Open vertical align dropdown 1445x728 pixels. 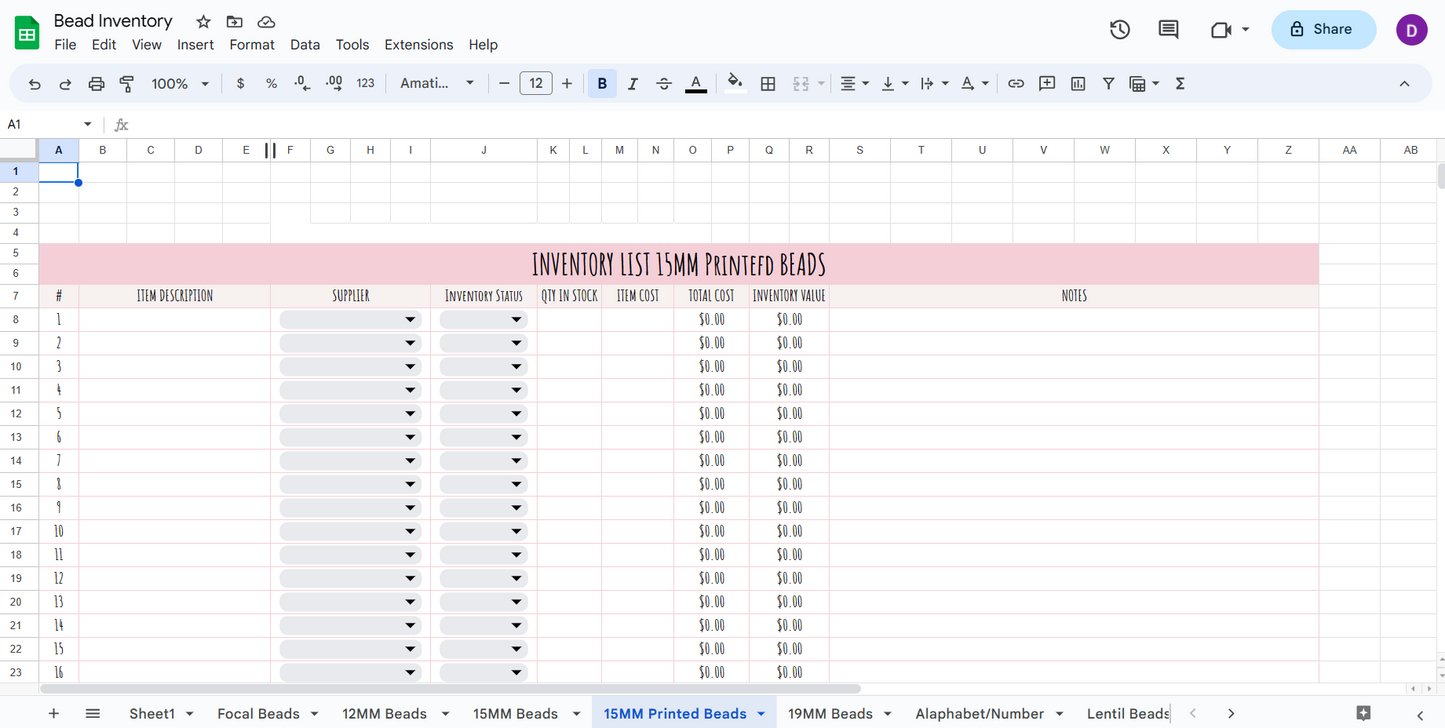coord(894,84)
